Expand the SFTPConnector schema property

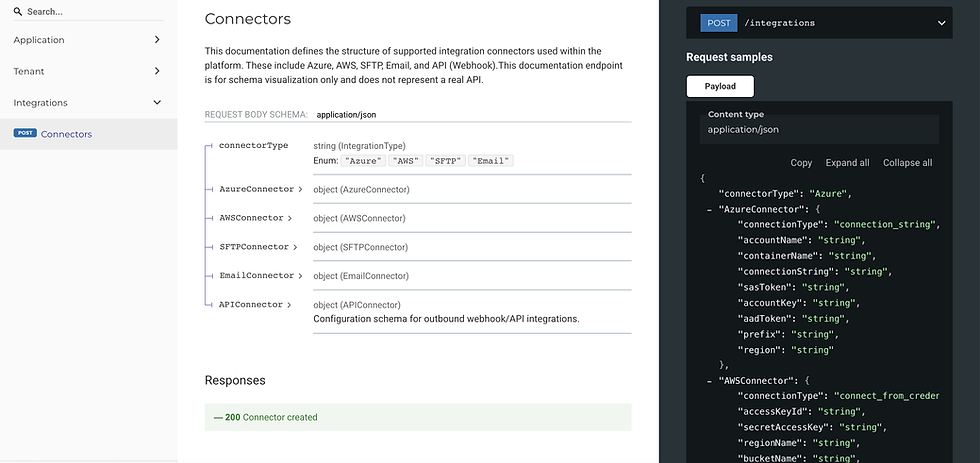click(x=258, y=247)
